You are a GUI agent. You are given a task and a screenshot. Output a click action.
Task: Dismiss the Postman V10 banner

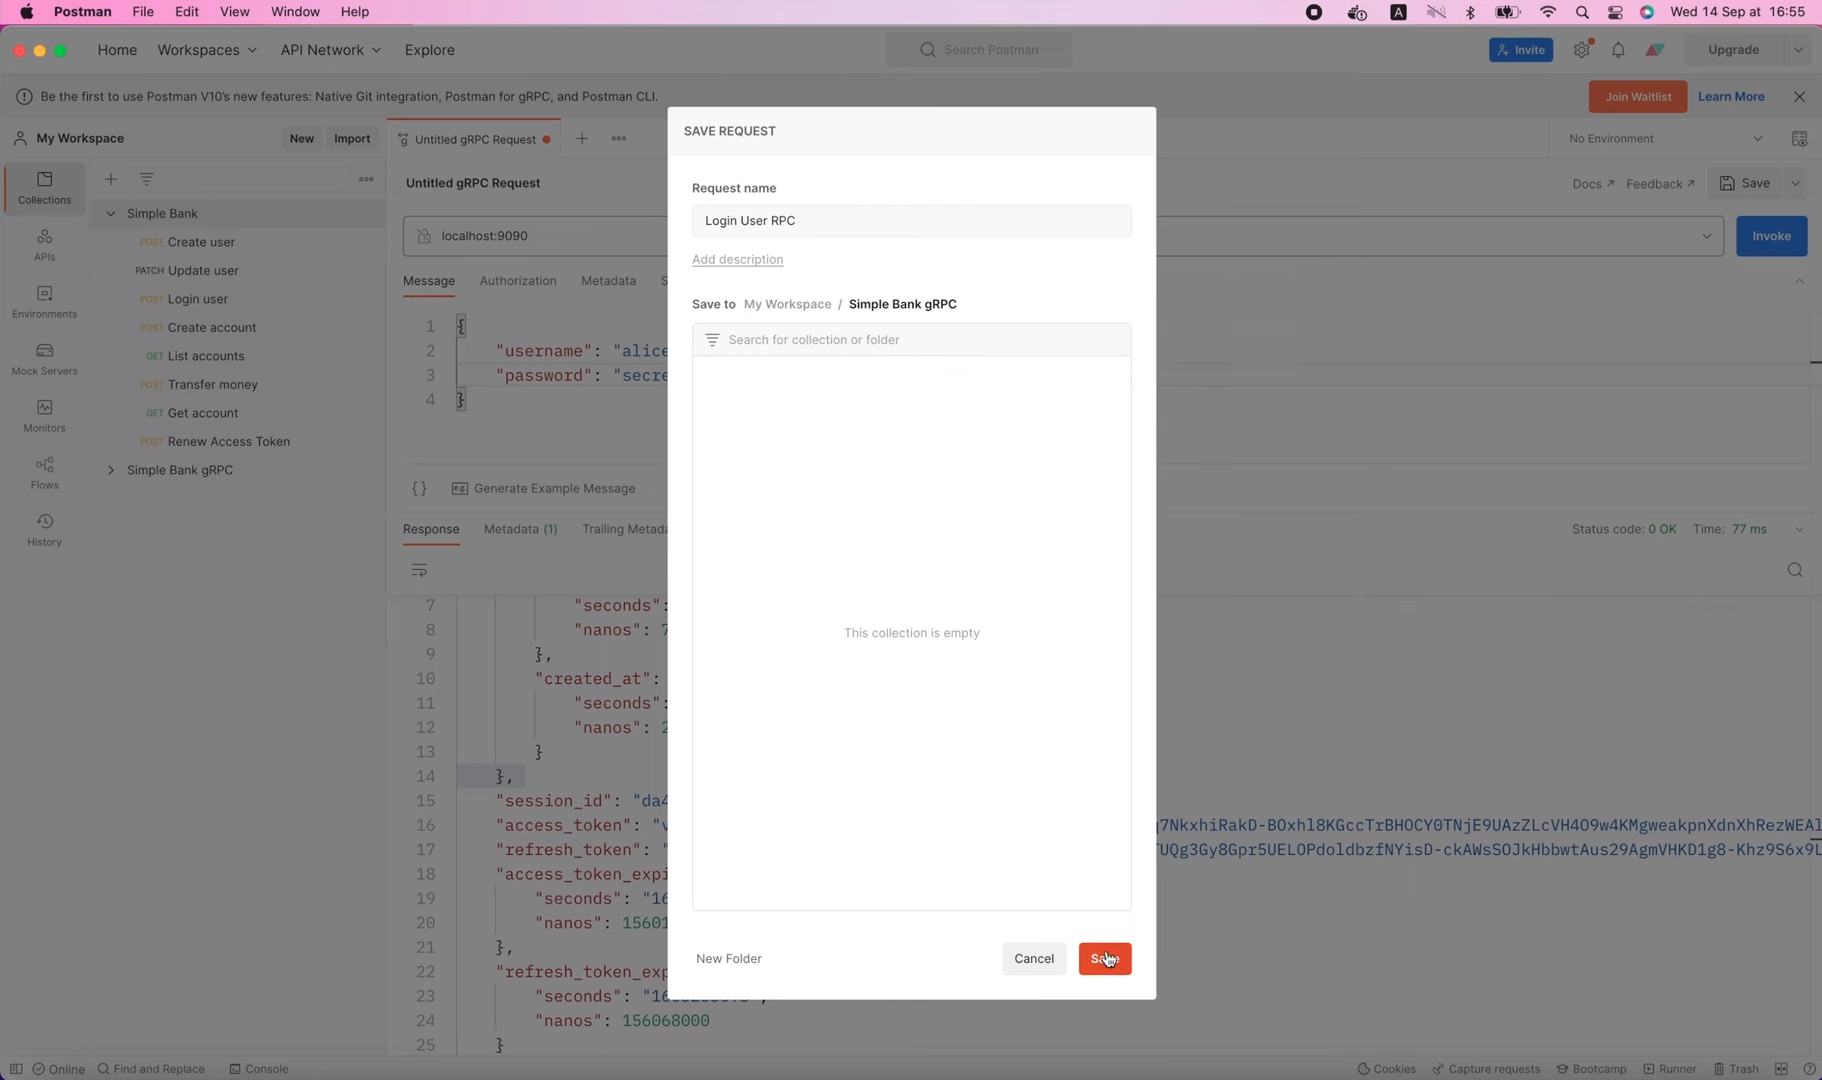(1799, 97)
